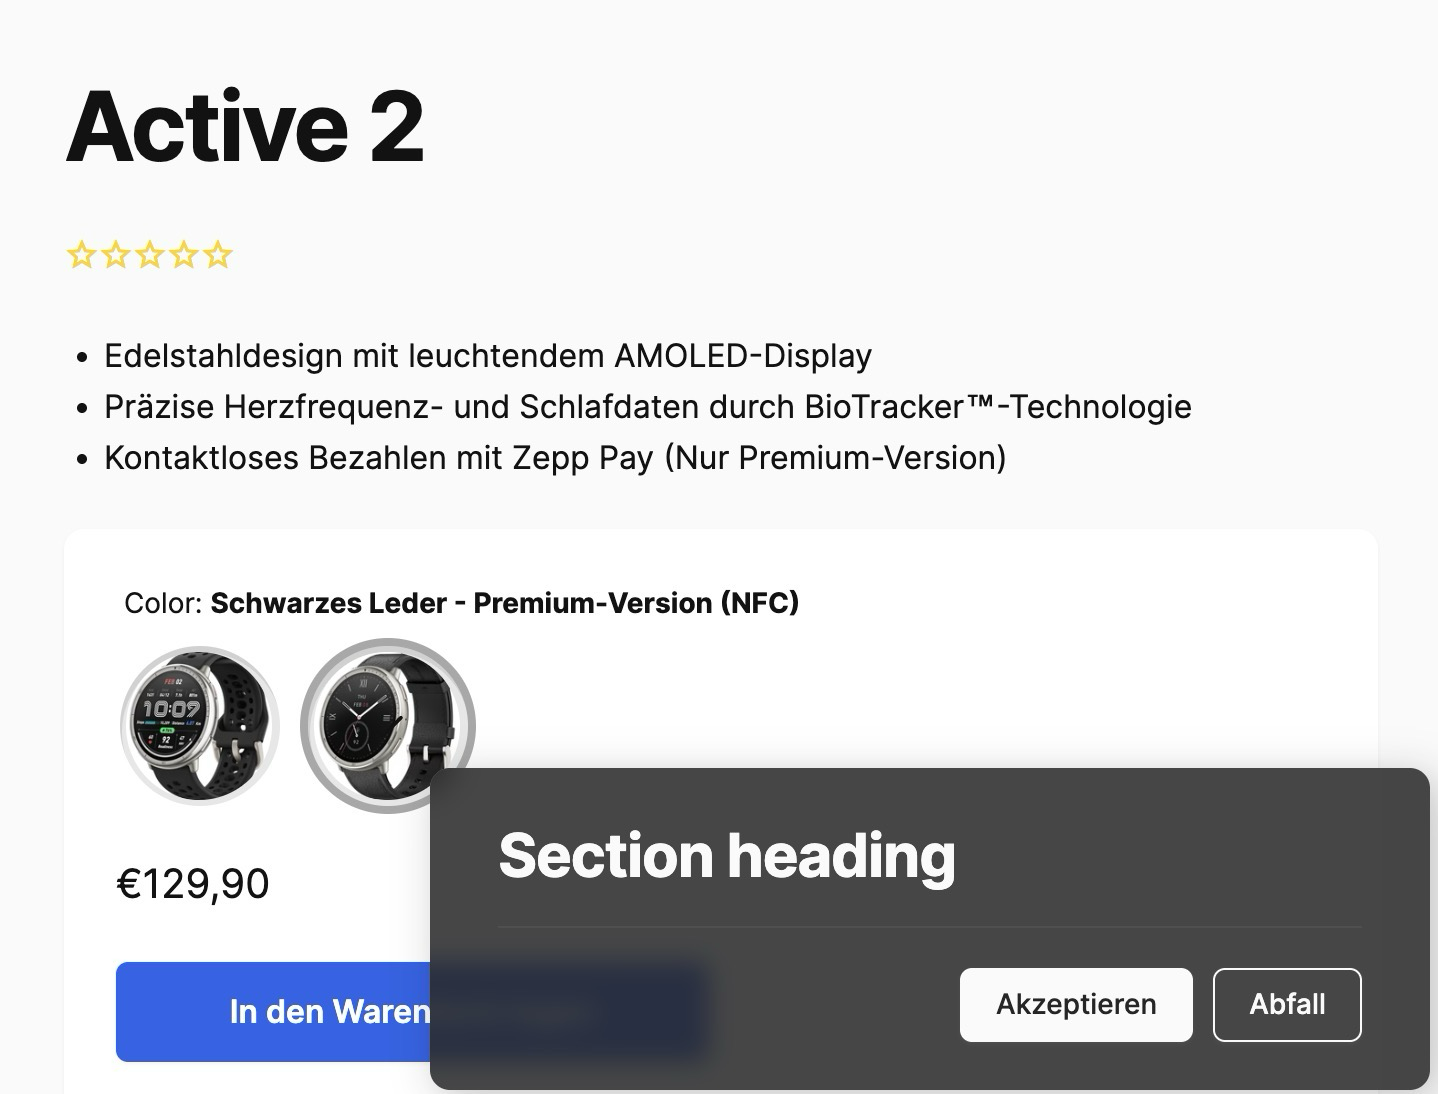
Task: Click the Section heading banner title
Action: click(727, 856)
